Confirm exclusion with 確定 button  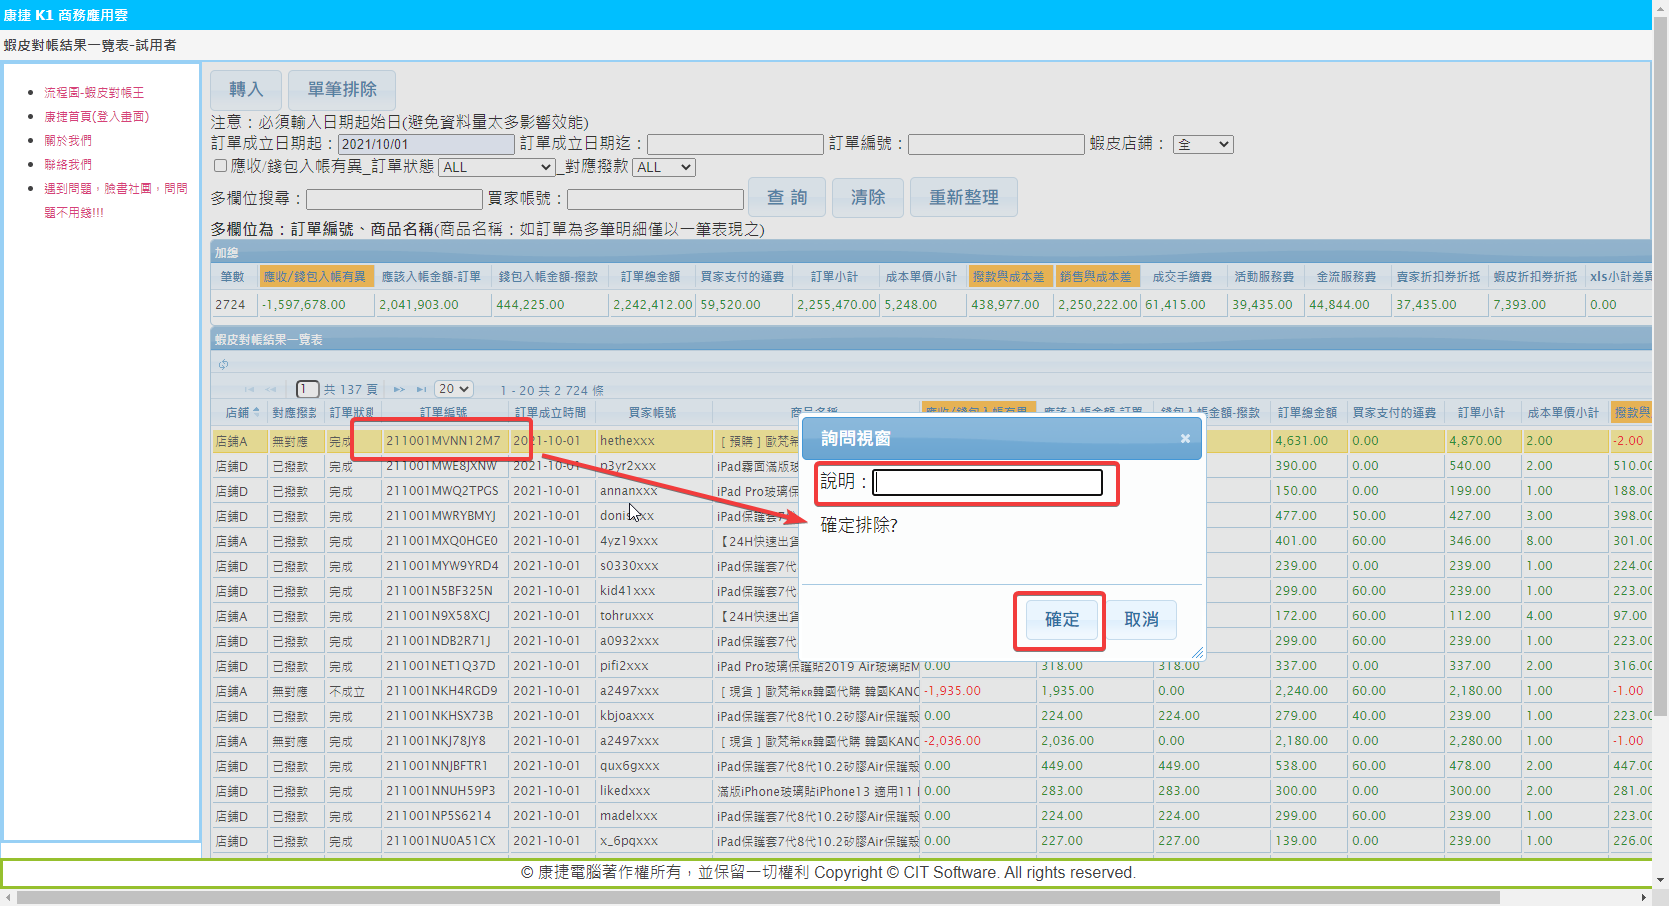click(x=1061, y=620)
